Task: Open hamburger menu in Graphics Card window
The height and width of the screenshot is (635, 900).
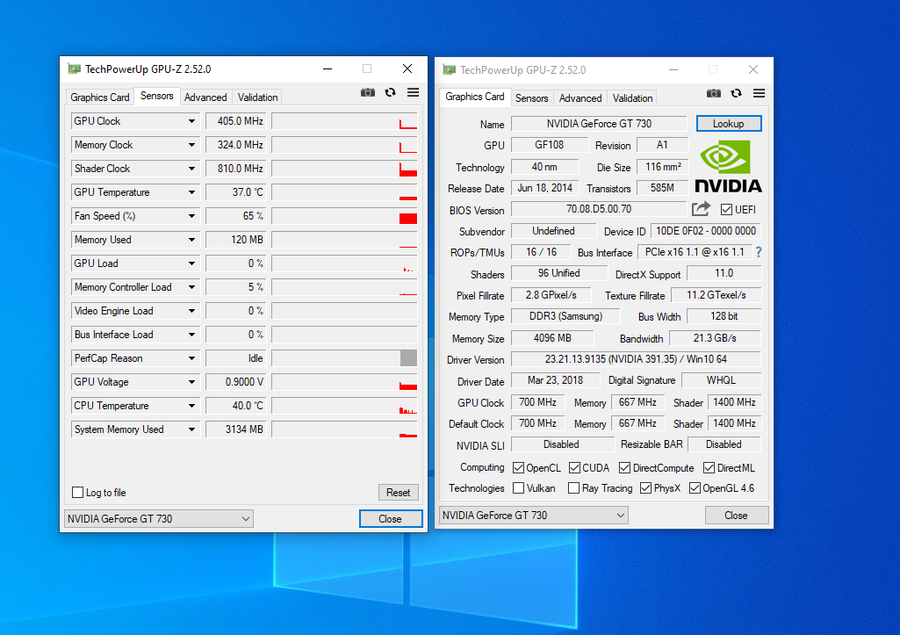Action: coord(759,93)
